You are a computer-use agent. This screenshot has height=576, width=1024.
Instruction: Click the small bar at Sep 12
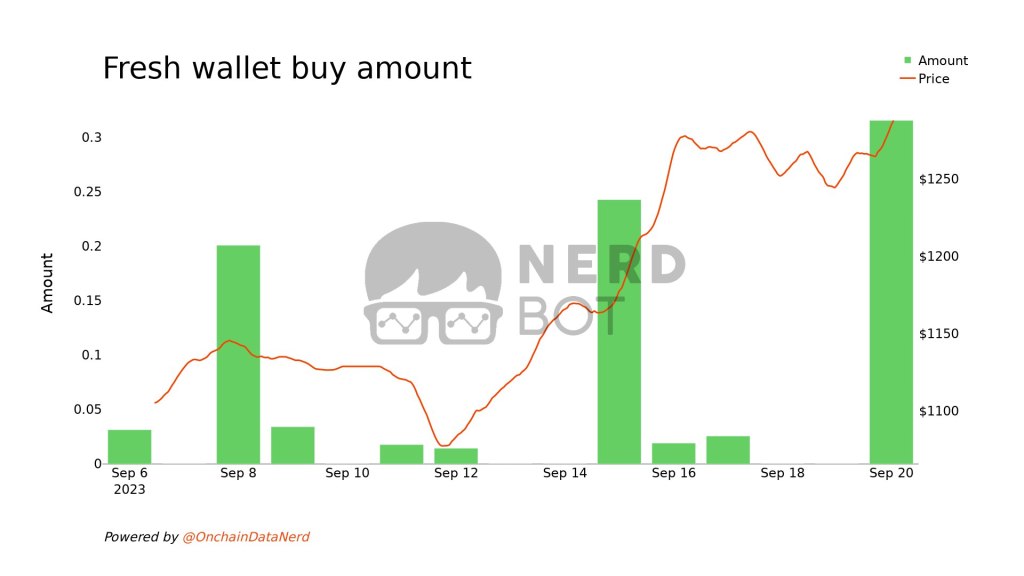pos(456,456)
